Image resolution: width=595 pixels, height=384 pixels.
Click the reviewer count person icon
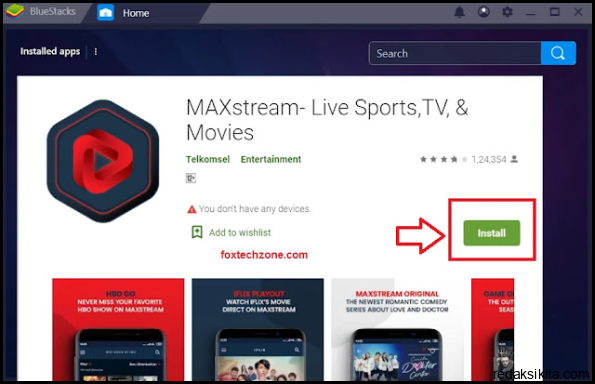click(514, 159)
